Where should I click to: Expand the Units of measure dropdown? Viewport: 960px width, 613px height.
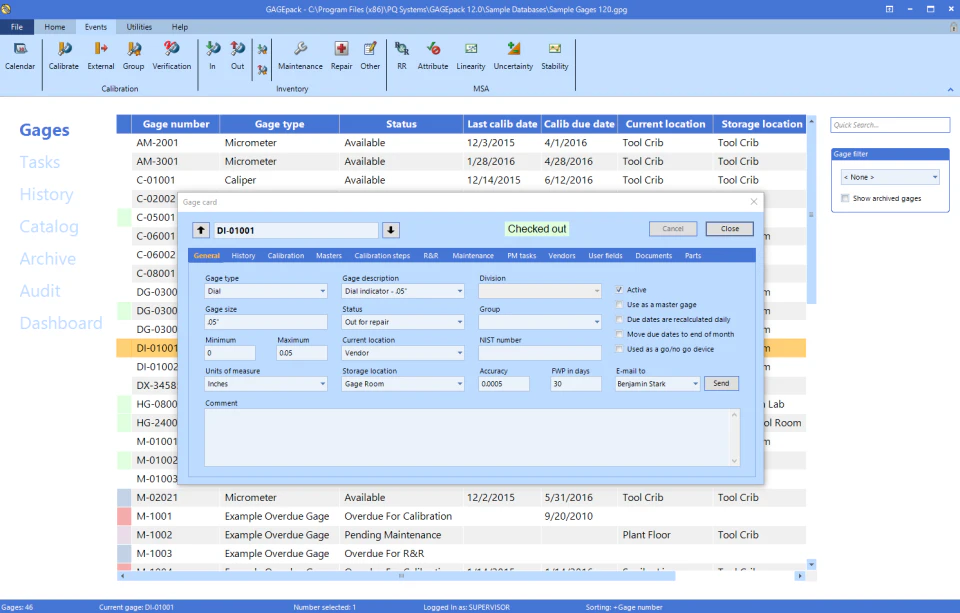click(320, 384)
